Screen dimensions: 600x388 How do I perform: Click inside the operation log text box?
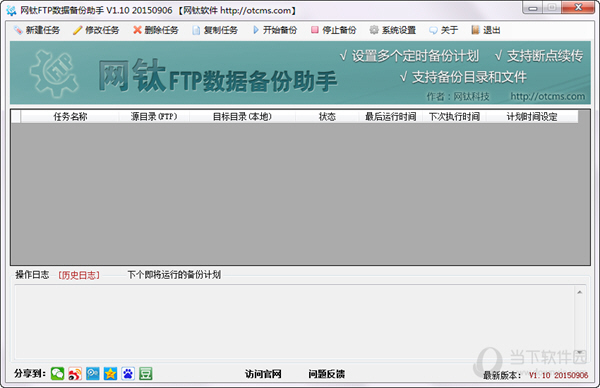click(x=295, y=322)
